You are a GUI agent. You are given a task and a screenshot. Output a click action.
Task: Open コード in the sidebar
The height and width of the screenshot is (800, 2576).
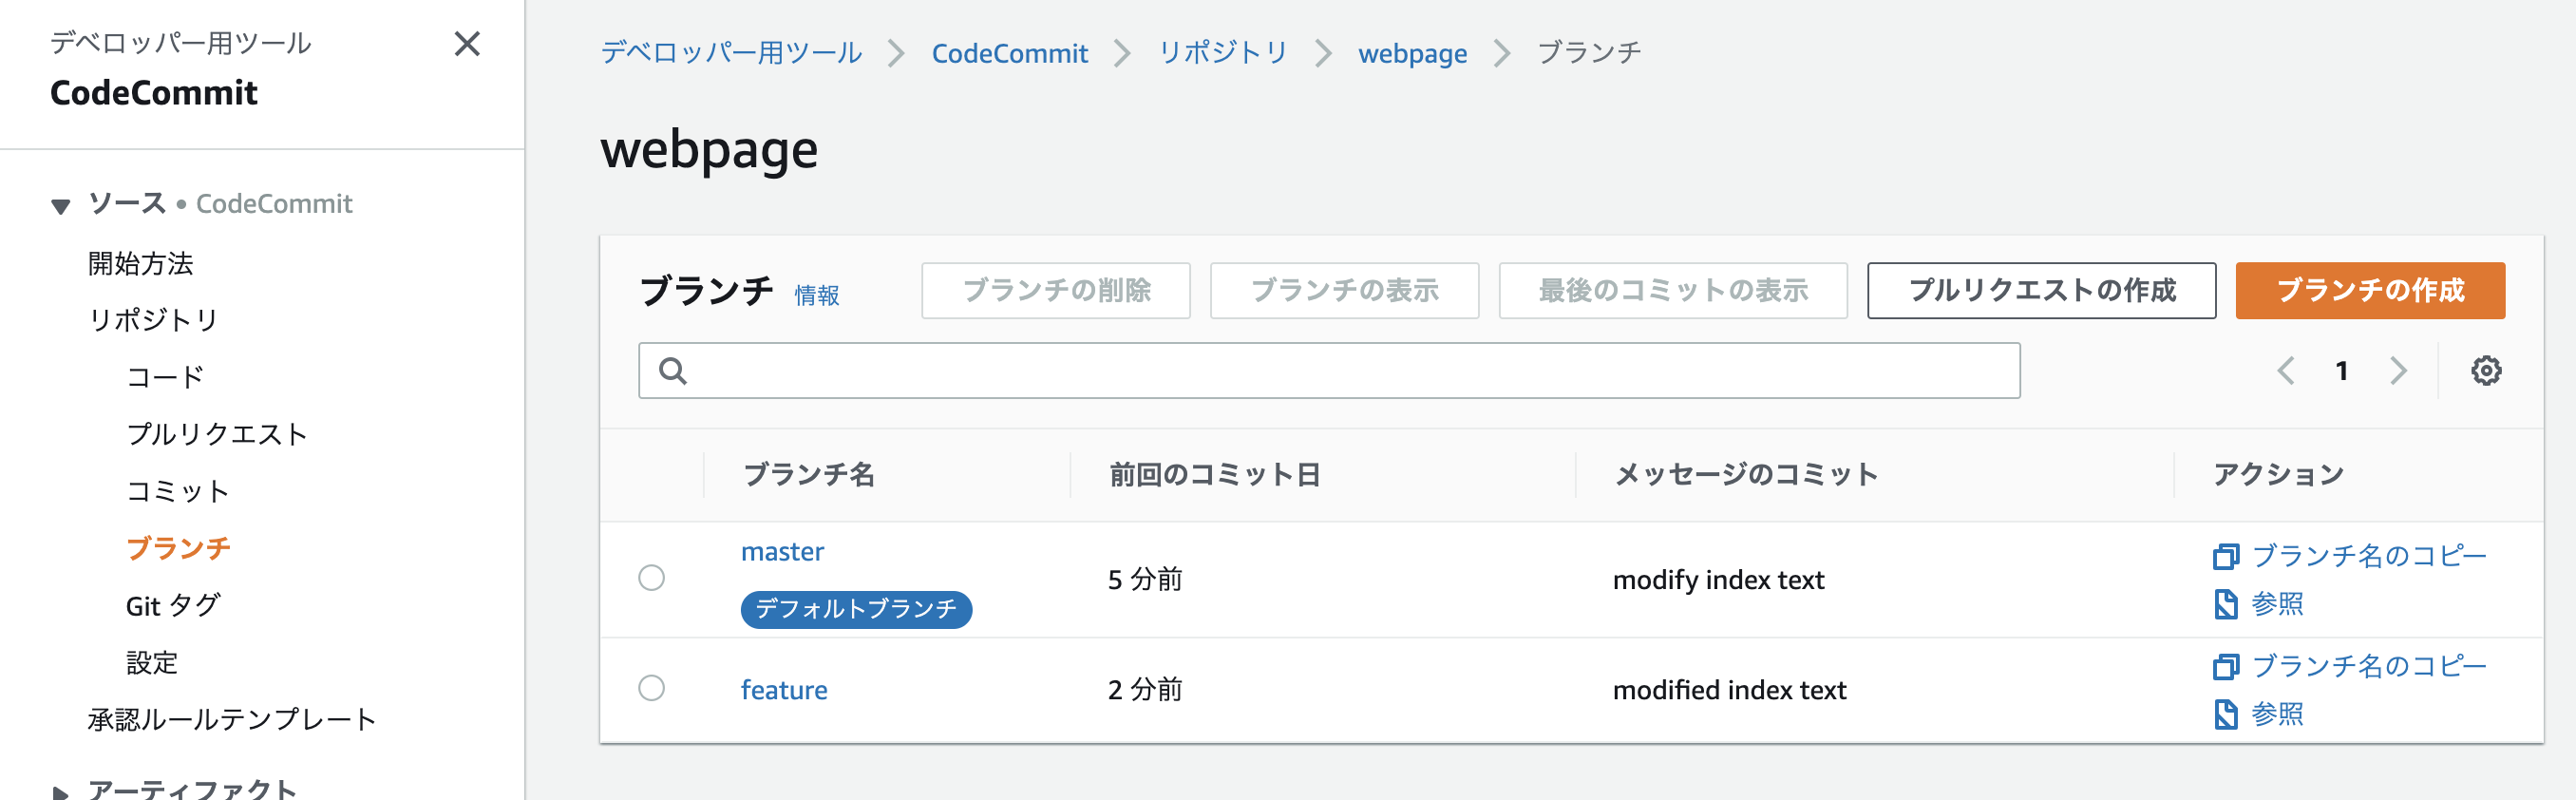pyautogui.click(x=166, y=377)
